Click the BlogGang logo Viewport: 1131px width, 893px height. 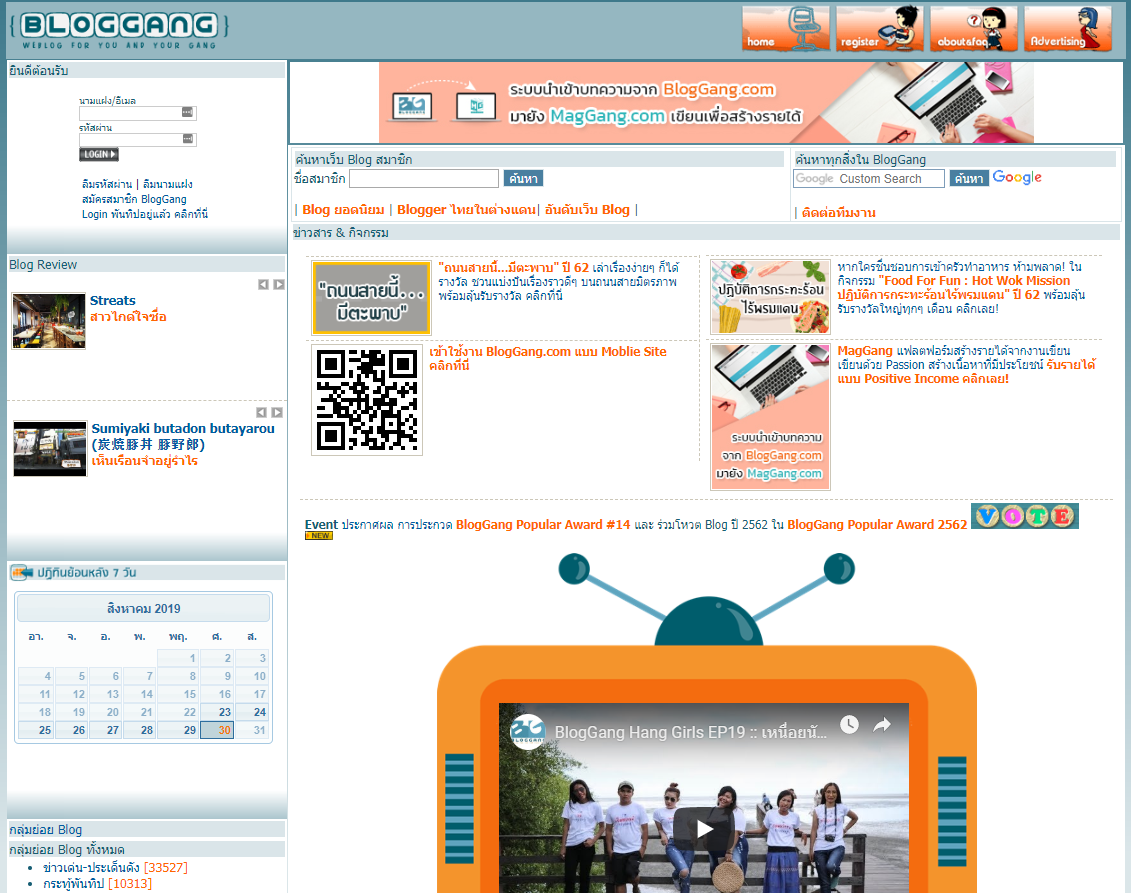tap(119, 30)
